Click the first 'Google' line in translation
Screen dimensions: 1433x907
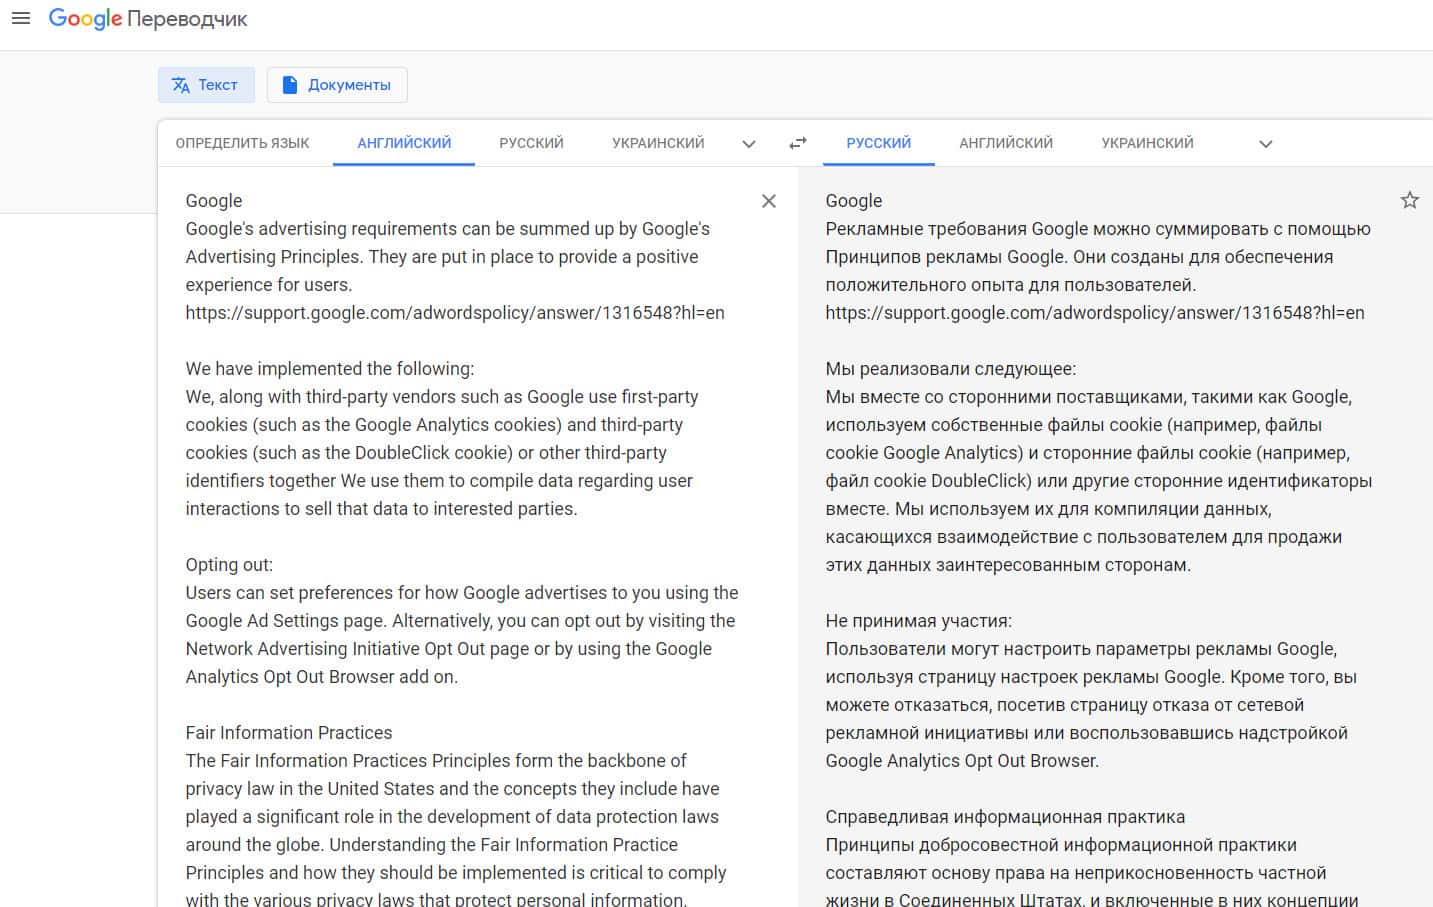point(854,201)
